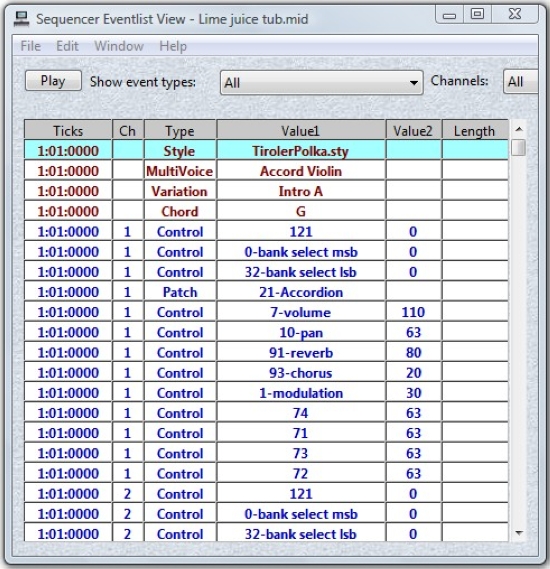Maximize the Sequencer Eventlist window
The height and width of the screenshot is (569, 550).
(477, 15)
